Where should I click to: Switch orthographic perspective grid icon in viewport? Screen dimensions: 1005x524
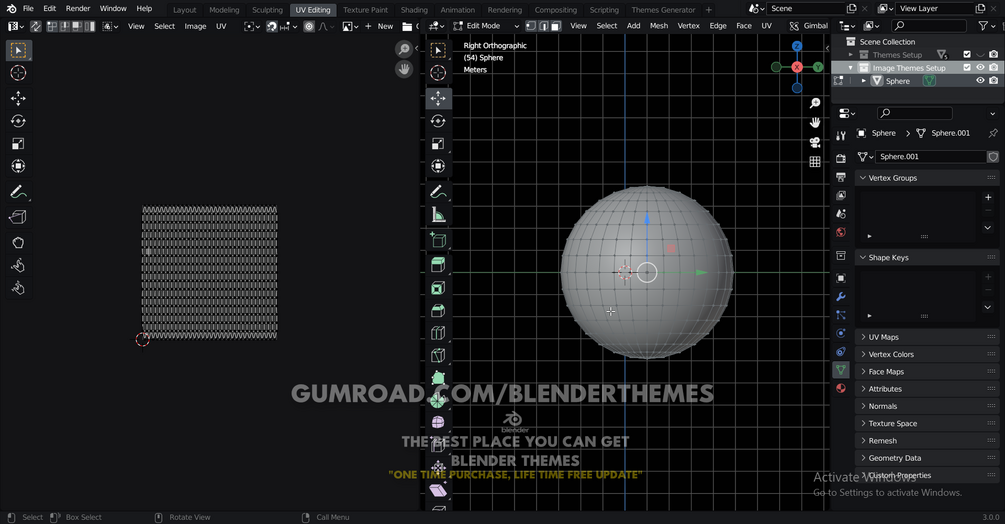[815, 161]
